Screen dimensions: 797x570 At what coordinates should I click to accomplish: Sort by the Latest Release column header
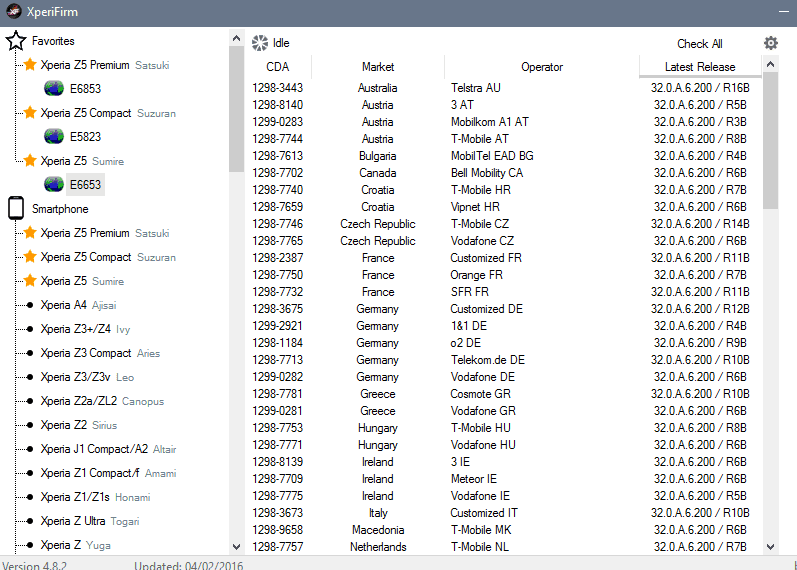(700, 67)
